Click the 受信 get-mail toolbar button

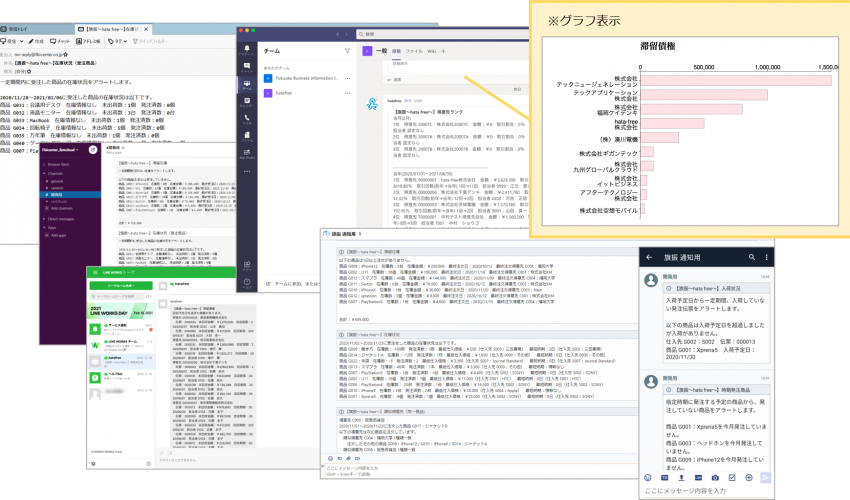pyautogui.click(x=8, y=41)
